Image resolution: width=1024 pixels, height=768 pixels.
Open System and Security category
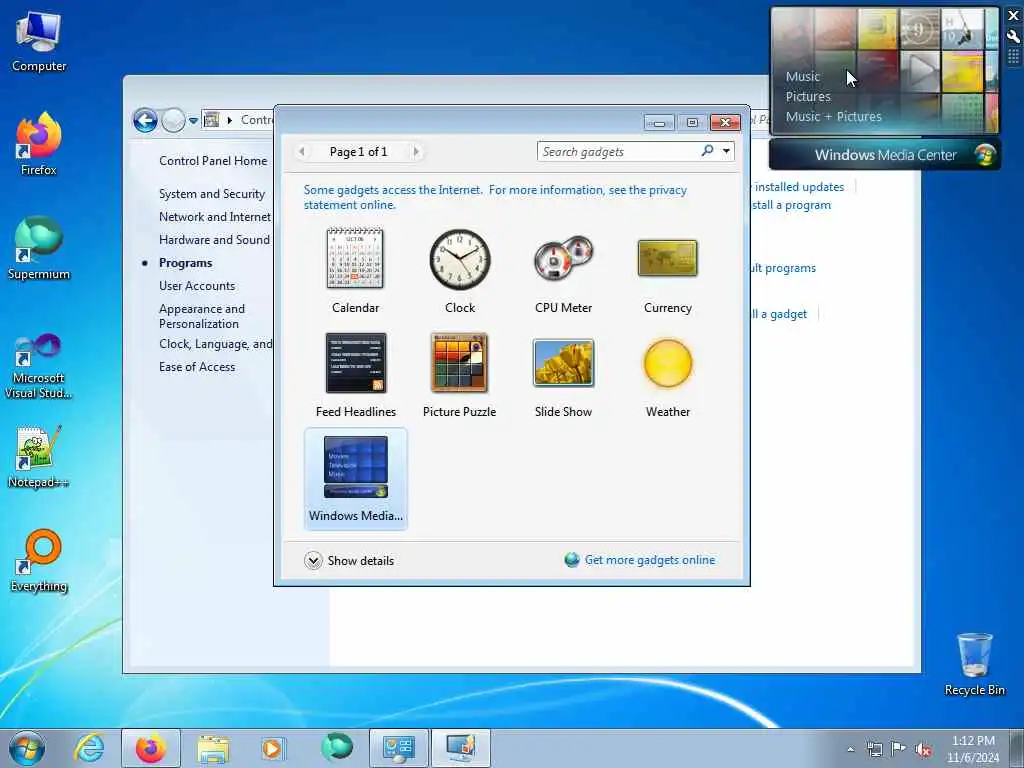(212, 194)
